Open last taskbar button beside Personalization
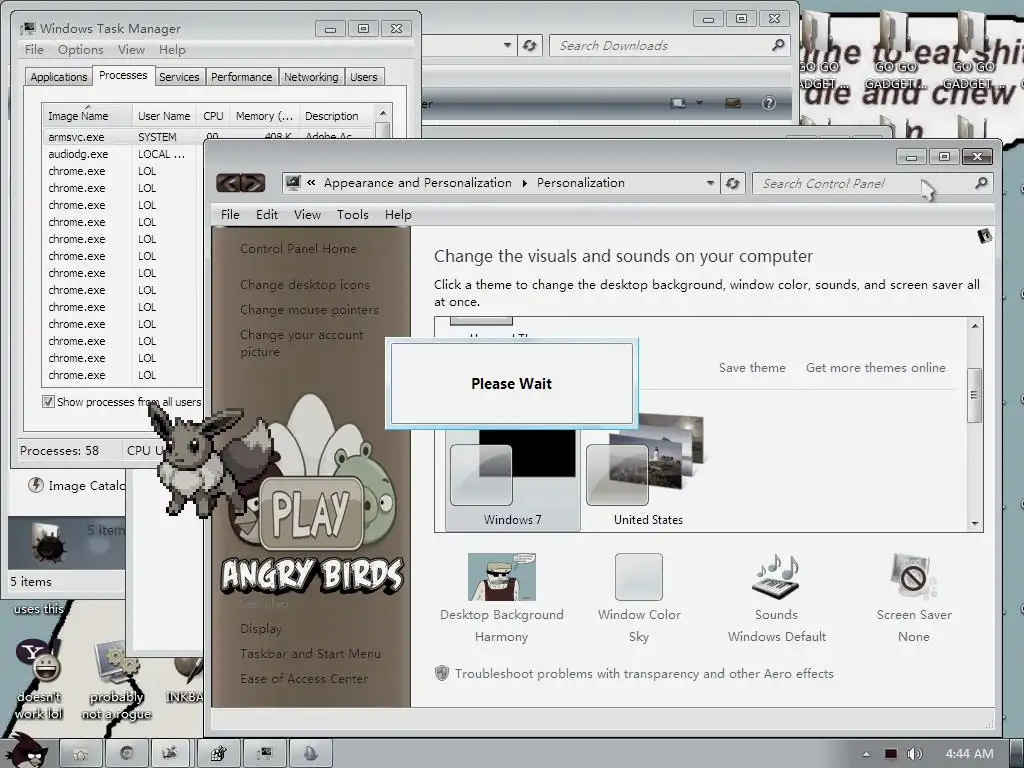 click(310, 753)
